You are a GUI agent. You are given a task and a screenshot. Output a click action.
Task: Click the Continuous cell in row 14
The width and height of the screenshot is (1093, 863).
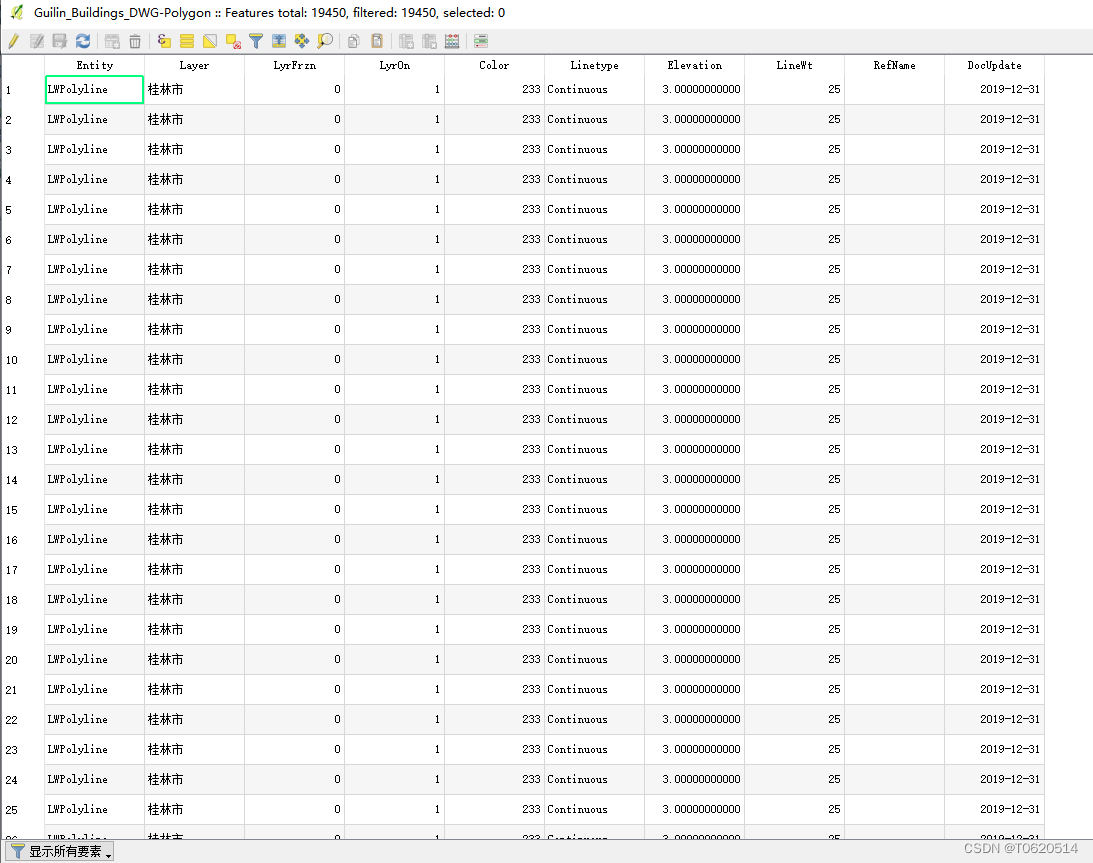click(595, 479)
